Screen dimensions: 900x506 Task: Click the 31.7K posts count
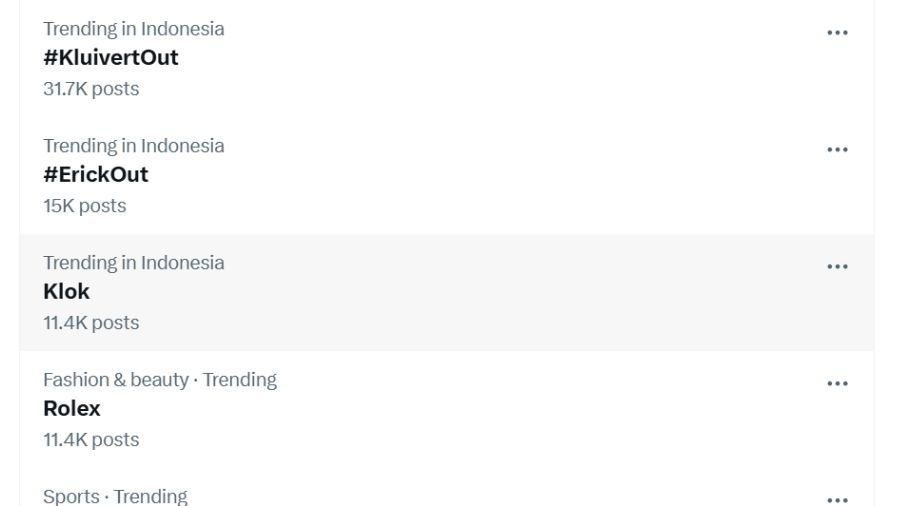click(x=91, y=89)
